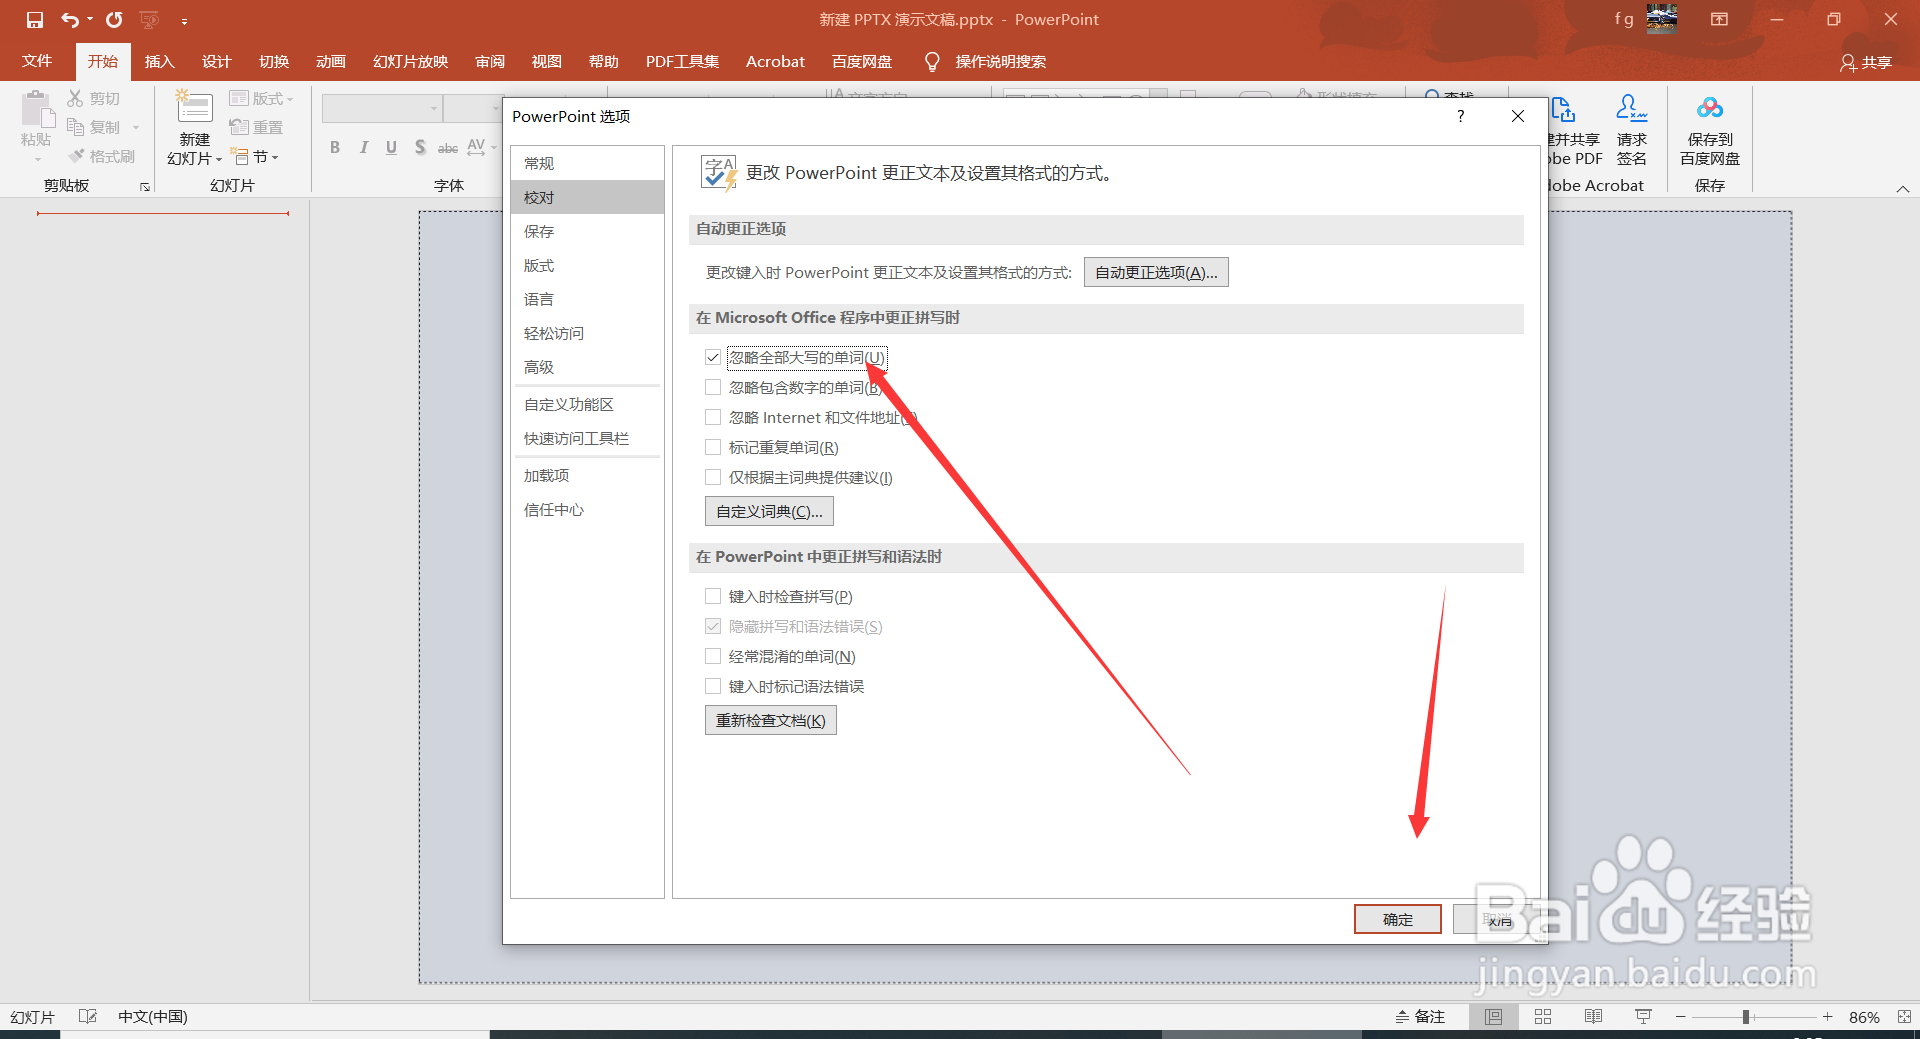Click the Strikethrough abc icon

(x=448, y=148)
